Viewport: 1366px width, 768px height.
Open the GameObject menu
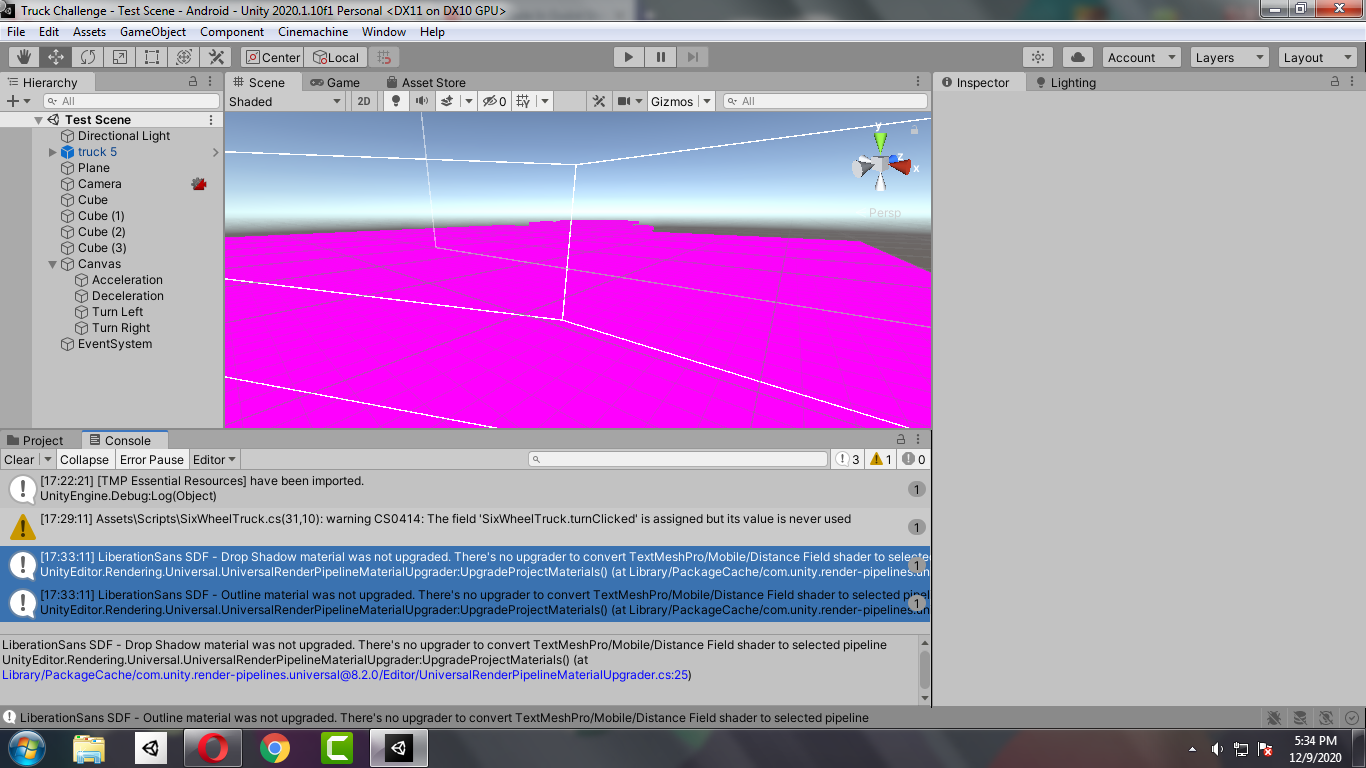coord(152,31)
